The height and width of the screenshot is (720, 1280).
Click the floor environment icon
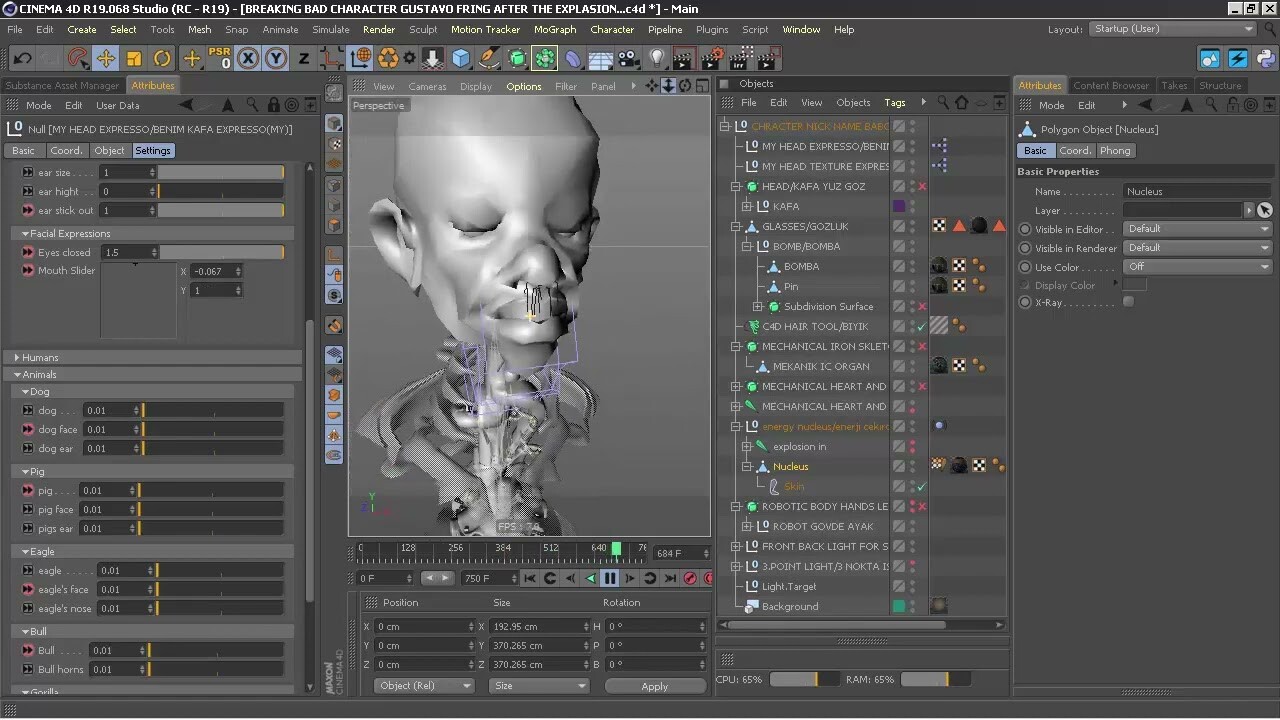pos(601,59)
